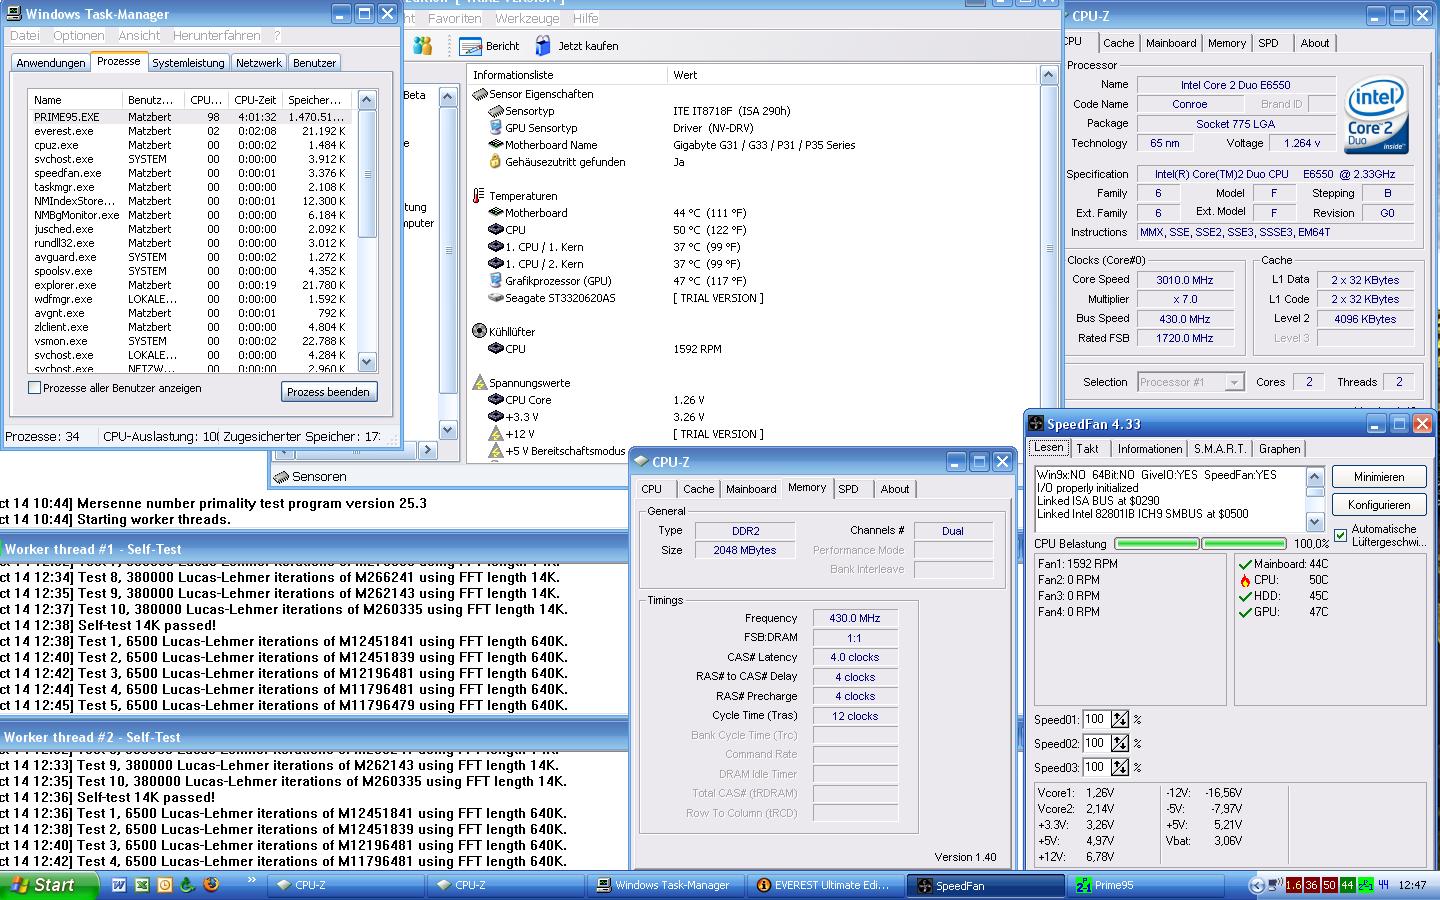Click Worker thread #2 Self-Test title bar

click(x=314, y=737)
